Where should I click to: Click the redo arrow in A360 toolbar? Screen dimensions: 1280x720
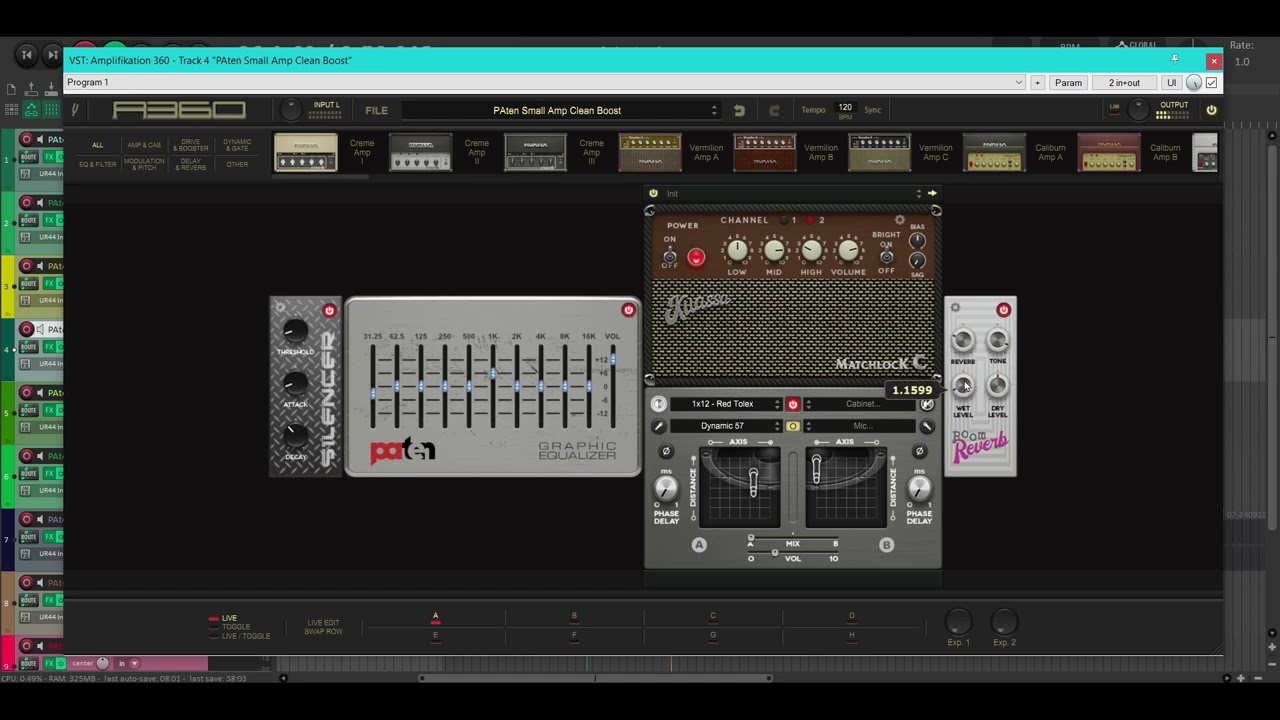(774, 110)
